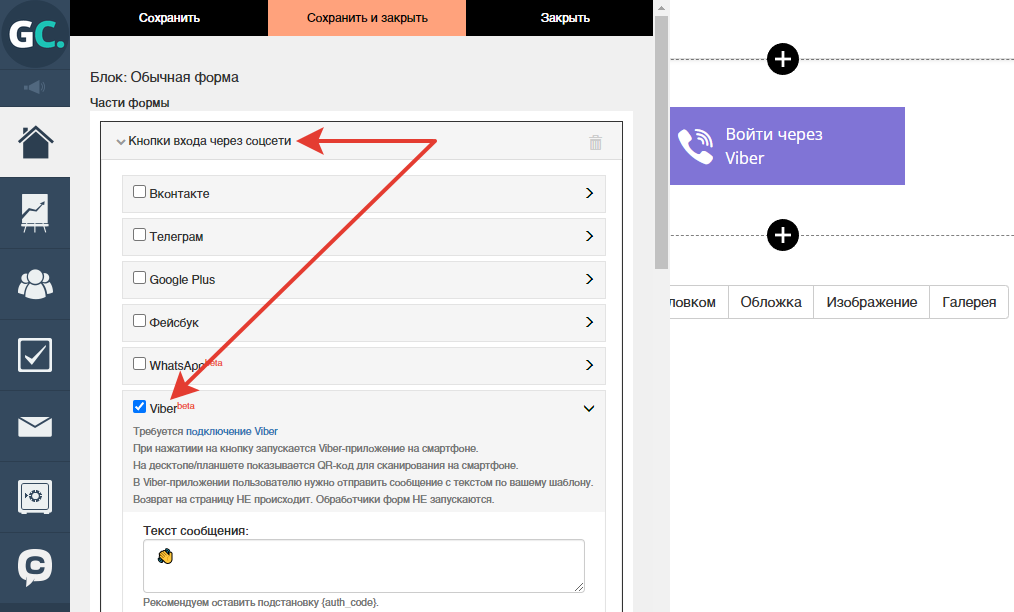The width and height of the screenshot is (1014, 612).
Task: Click the Блок: Обычная форма heading
Action: click(164, 78)
